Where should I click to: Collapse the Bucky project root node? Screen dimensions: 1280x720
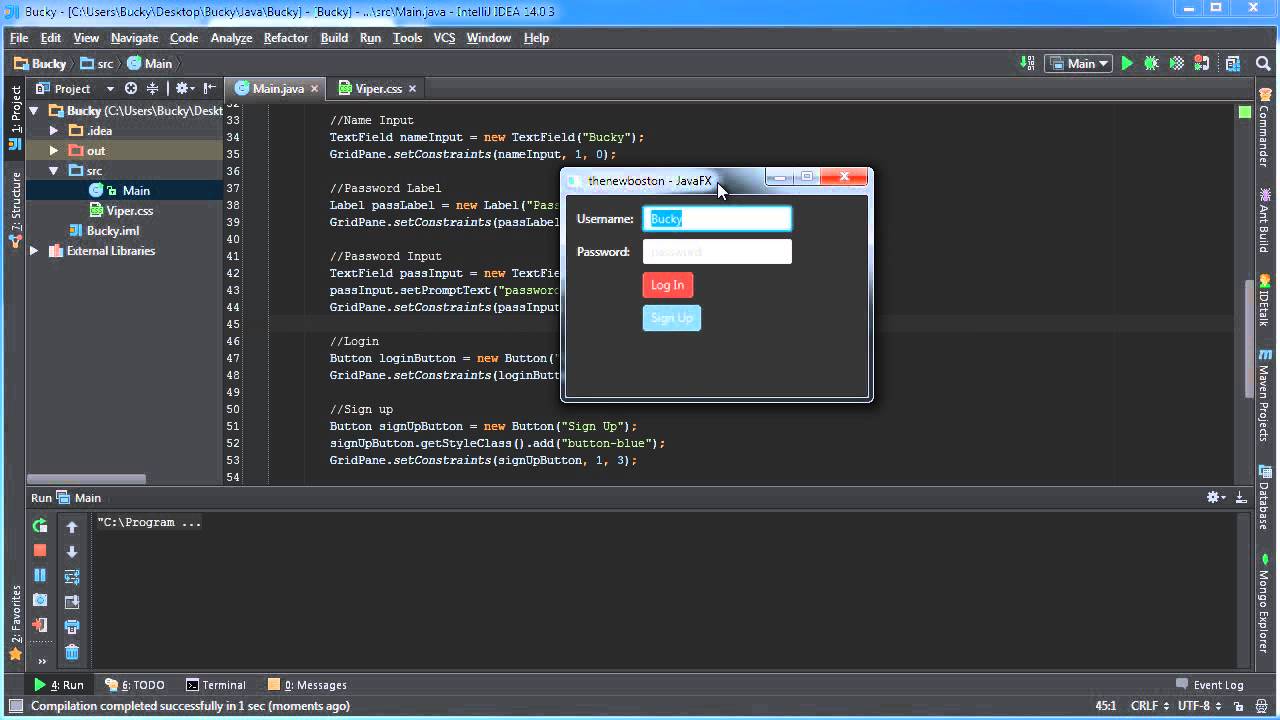pos(34,111)
